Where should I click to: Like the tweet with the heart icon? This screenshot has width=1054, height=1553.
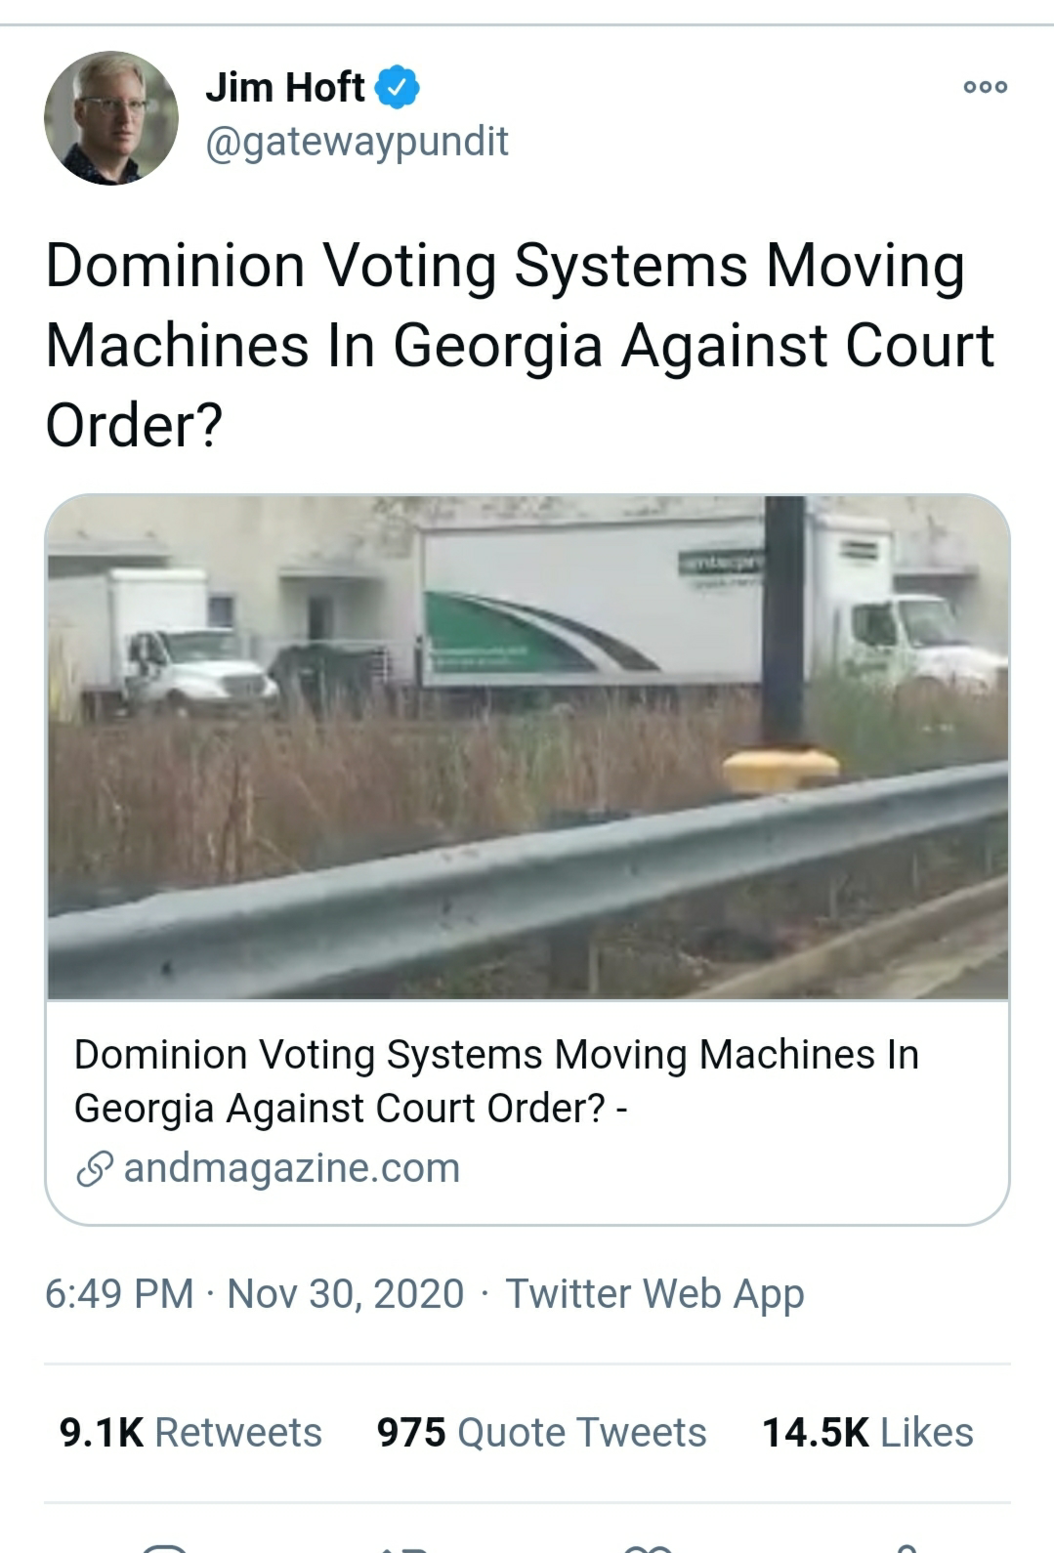647,1547
